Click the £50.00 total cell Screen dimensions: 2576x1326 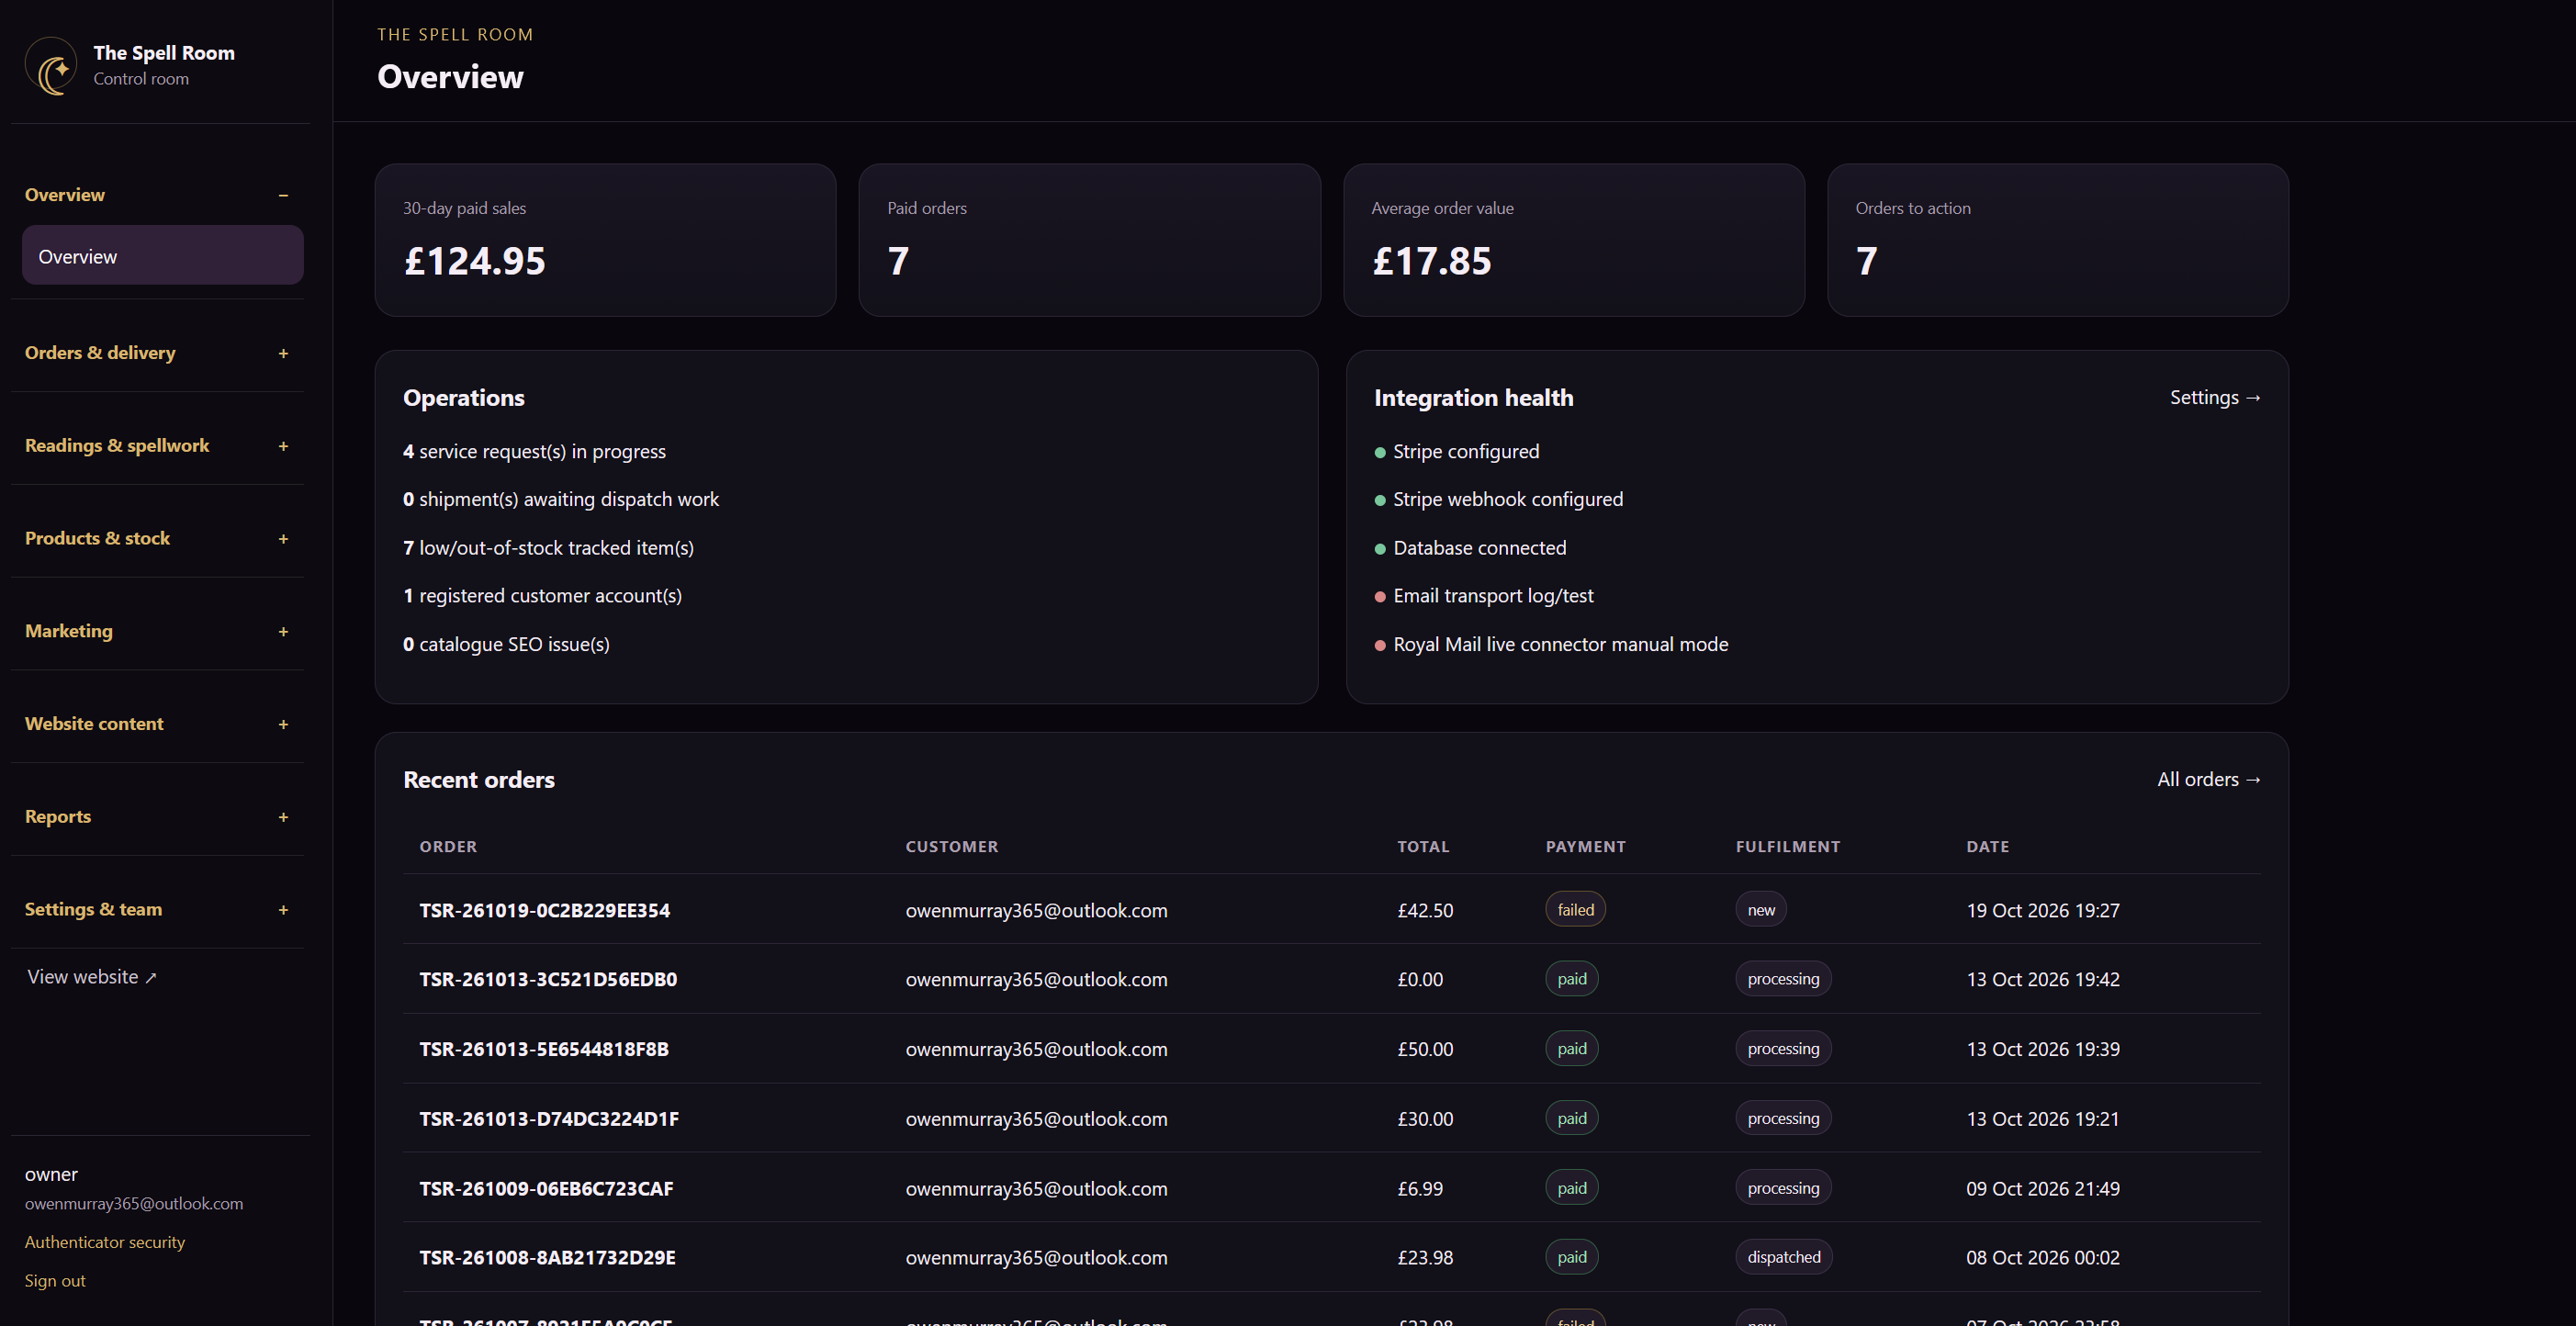[x=1425, y=1049]
